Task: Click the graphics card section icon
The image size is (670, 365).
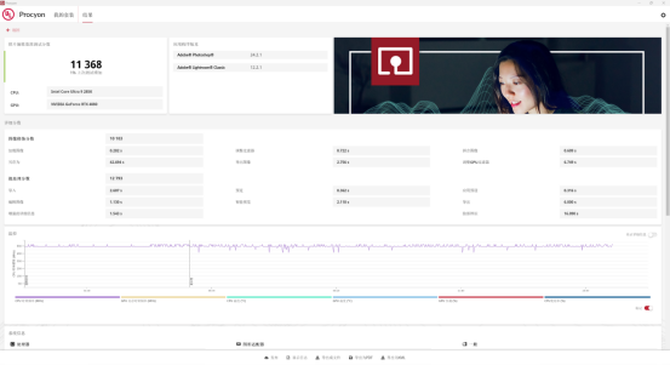Action: click(238, 344)
